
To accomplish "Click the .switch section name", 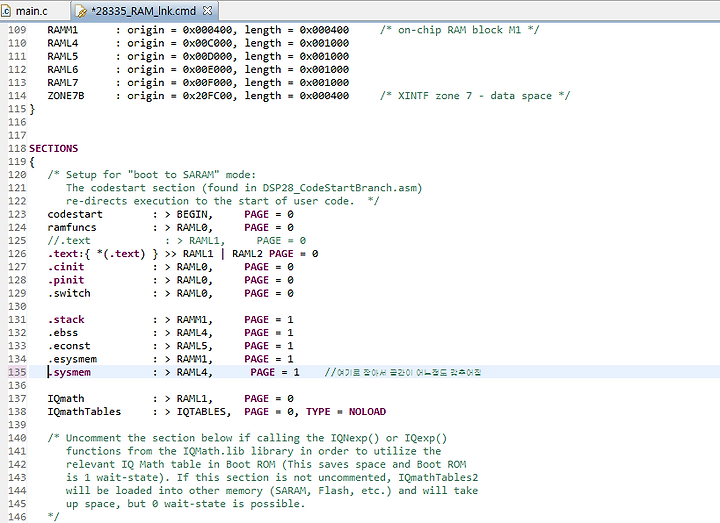I will click(x=69, y=293).
